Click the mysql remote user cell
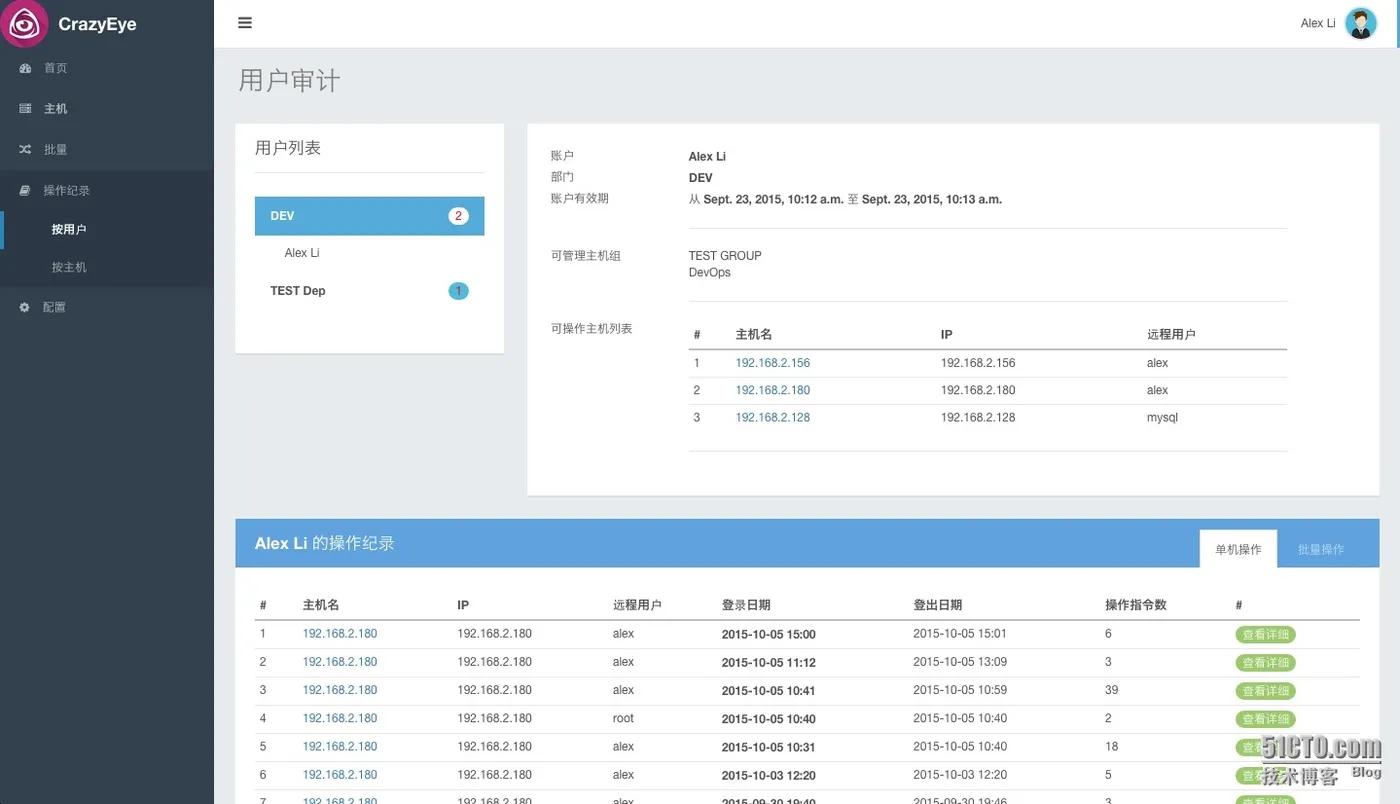Viewport: 1400px width, 804px height. [x=1162, y=417]
